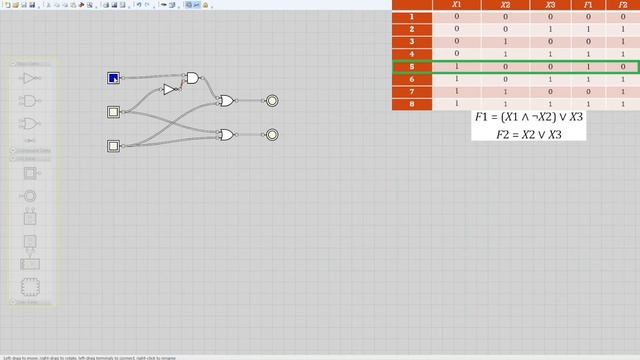Toggle the bottom input switch on canvas

[113, 146]
